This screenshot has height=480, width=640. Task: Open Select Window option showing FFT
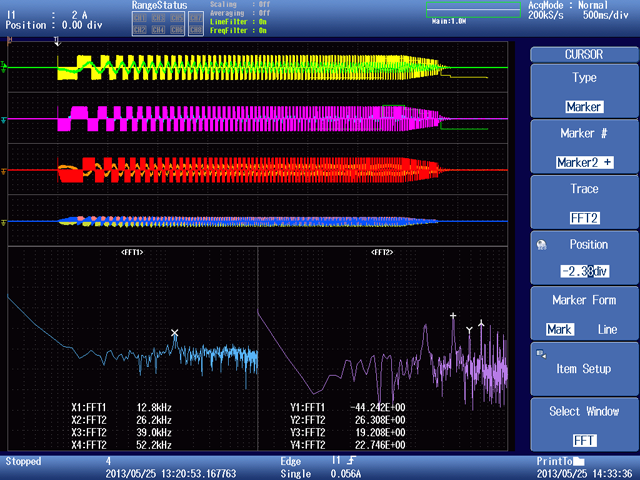tap(584, 424)
